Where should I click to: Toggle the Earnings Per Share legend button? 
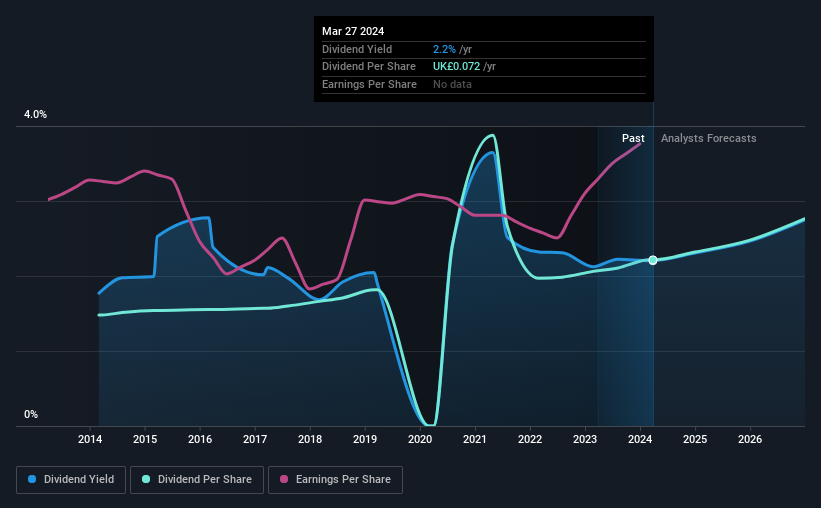point(335,480)
